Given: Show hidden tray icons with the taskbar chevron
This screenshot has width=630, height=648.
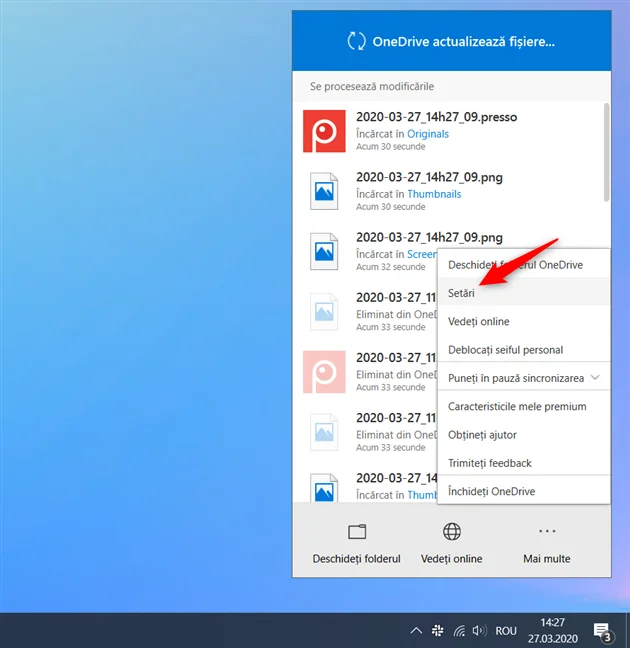Looking at the screenshot, I should pyautogui.click(x=416, y=631).
